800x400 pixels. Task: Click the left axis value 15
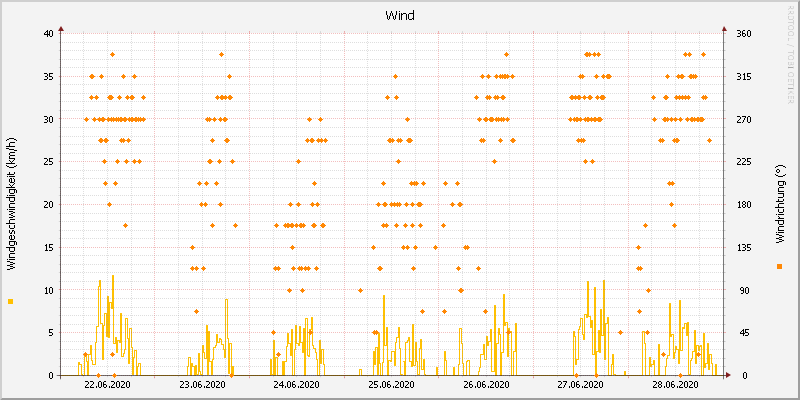click(x=48, y=247)
